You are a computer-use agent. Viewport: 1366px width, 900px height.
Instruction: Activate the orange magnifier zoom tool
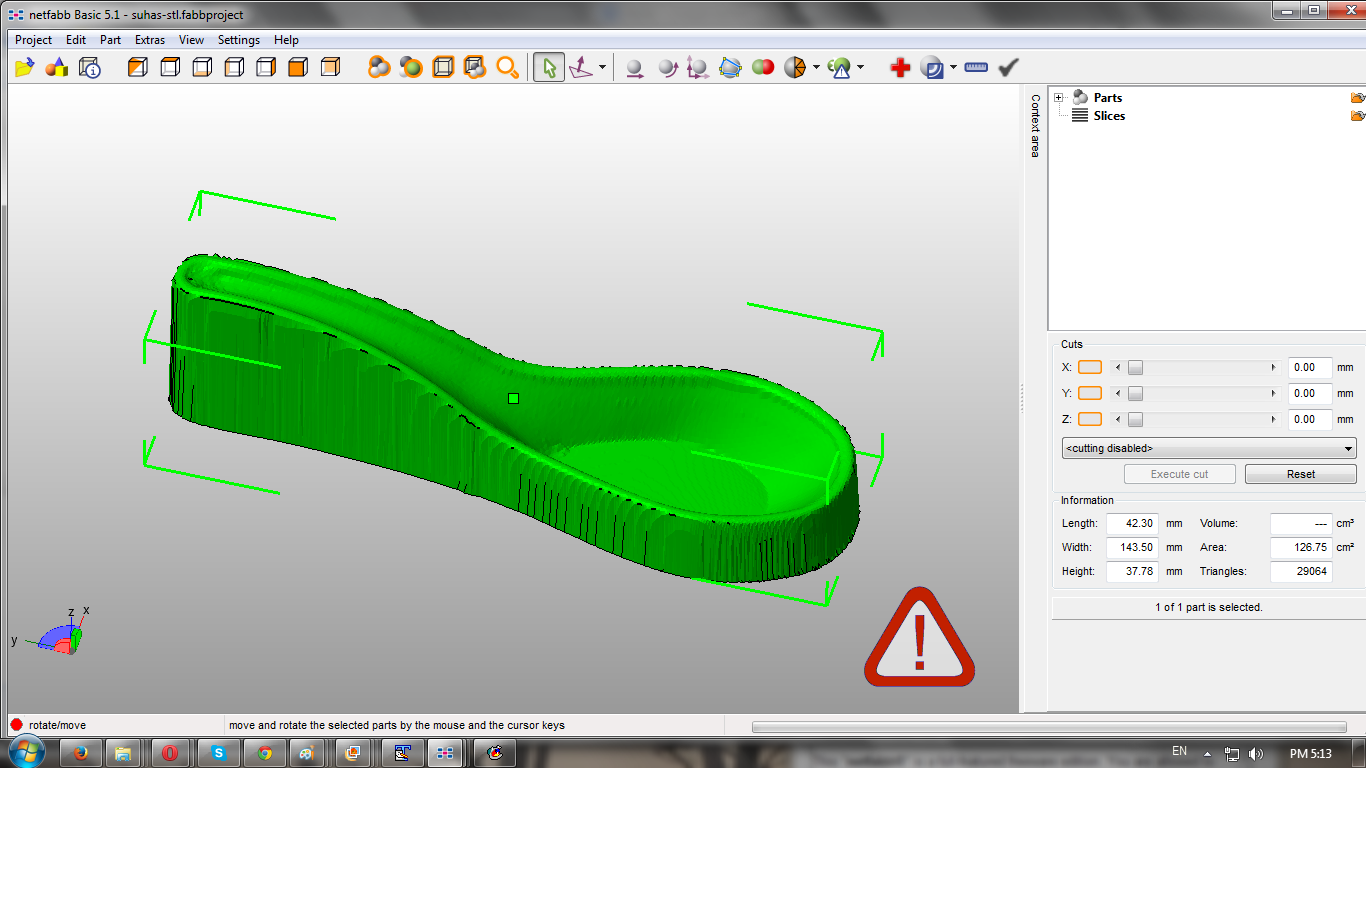pos(508,67)
